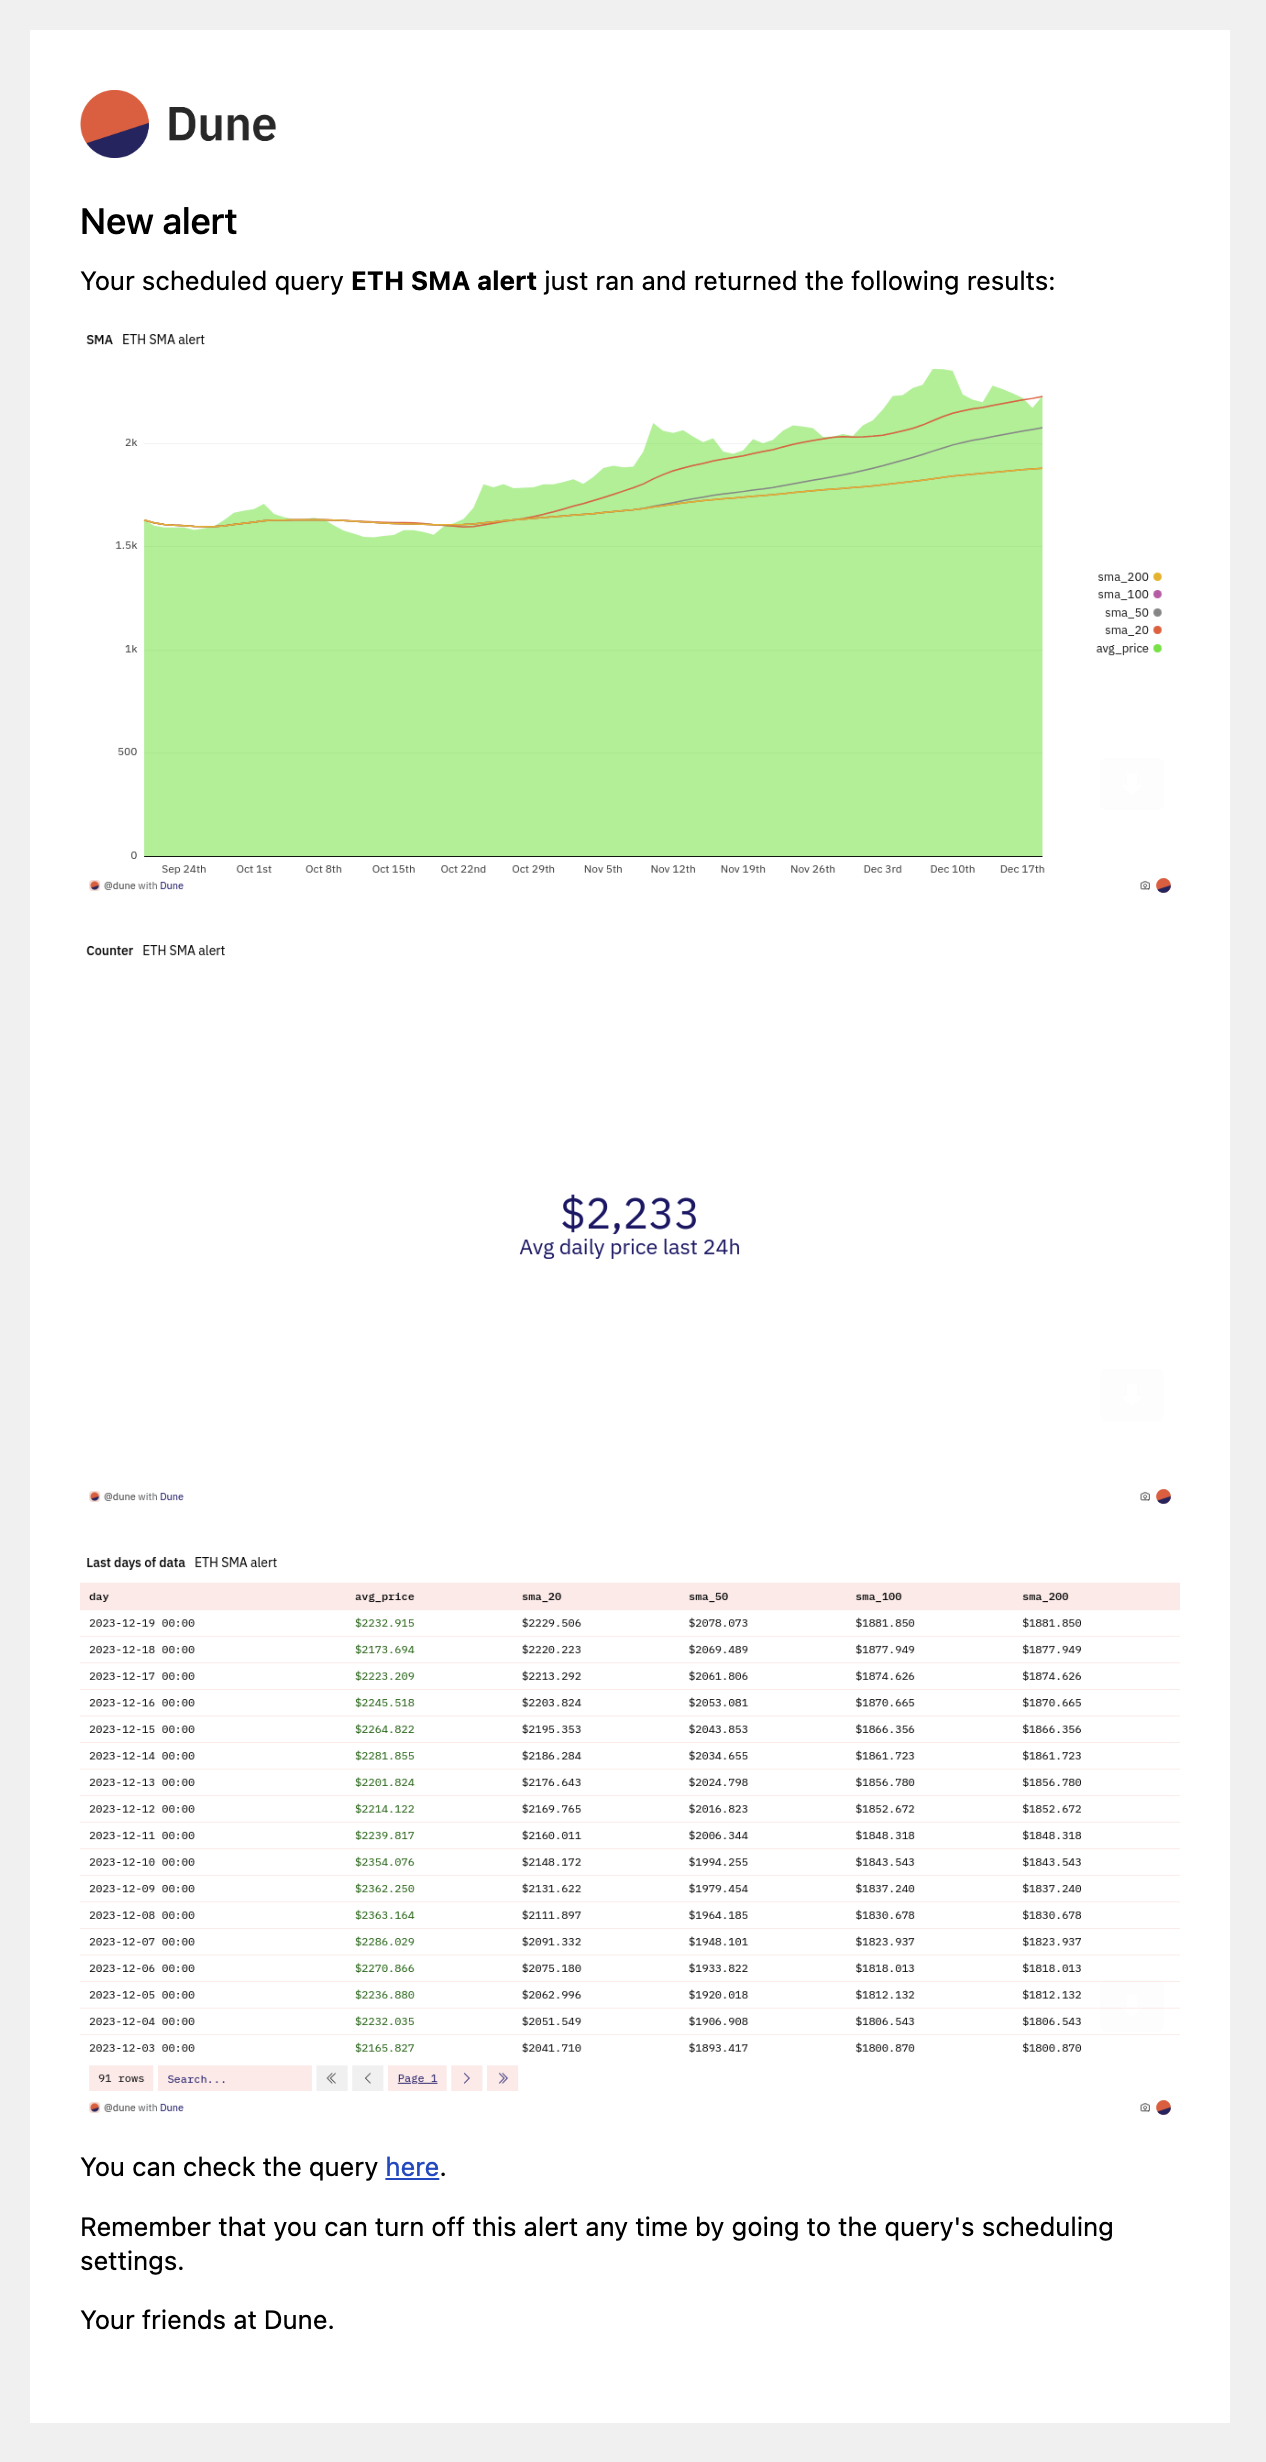This screenshot has width=1266, height=2462.
Task: Click the 2023-12-14 00:00 day cell
Action: coord(142,1756)
